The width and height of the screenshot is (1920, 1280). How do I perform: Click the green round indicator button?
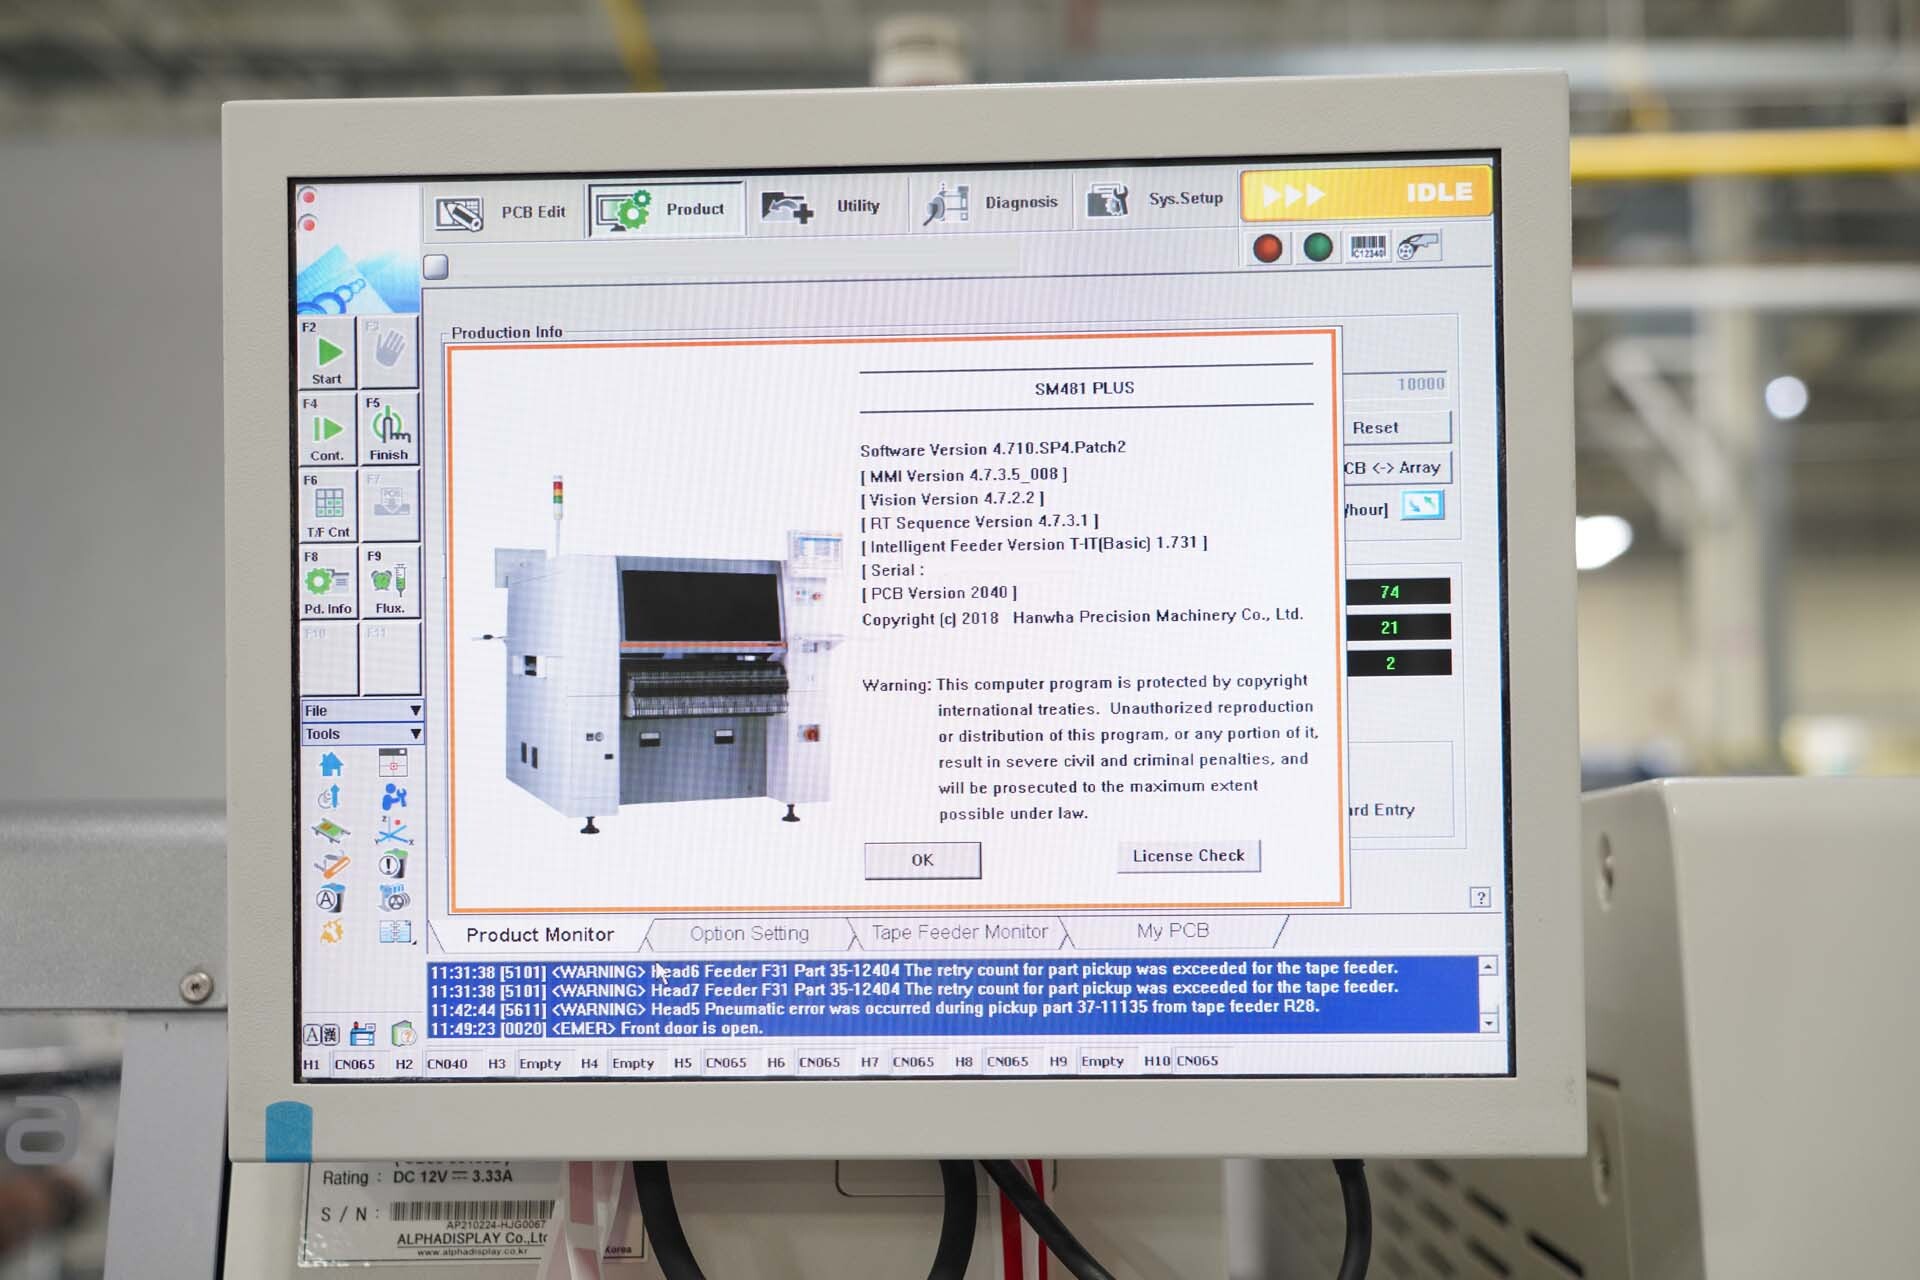(x=1318, y=247)
